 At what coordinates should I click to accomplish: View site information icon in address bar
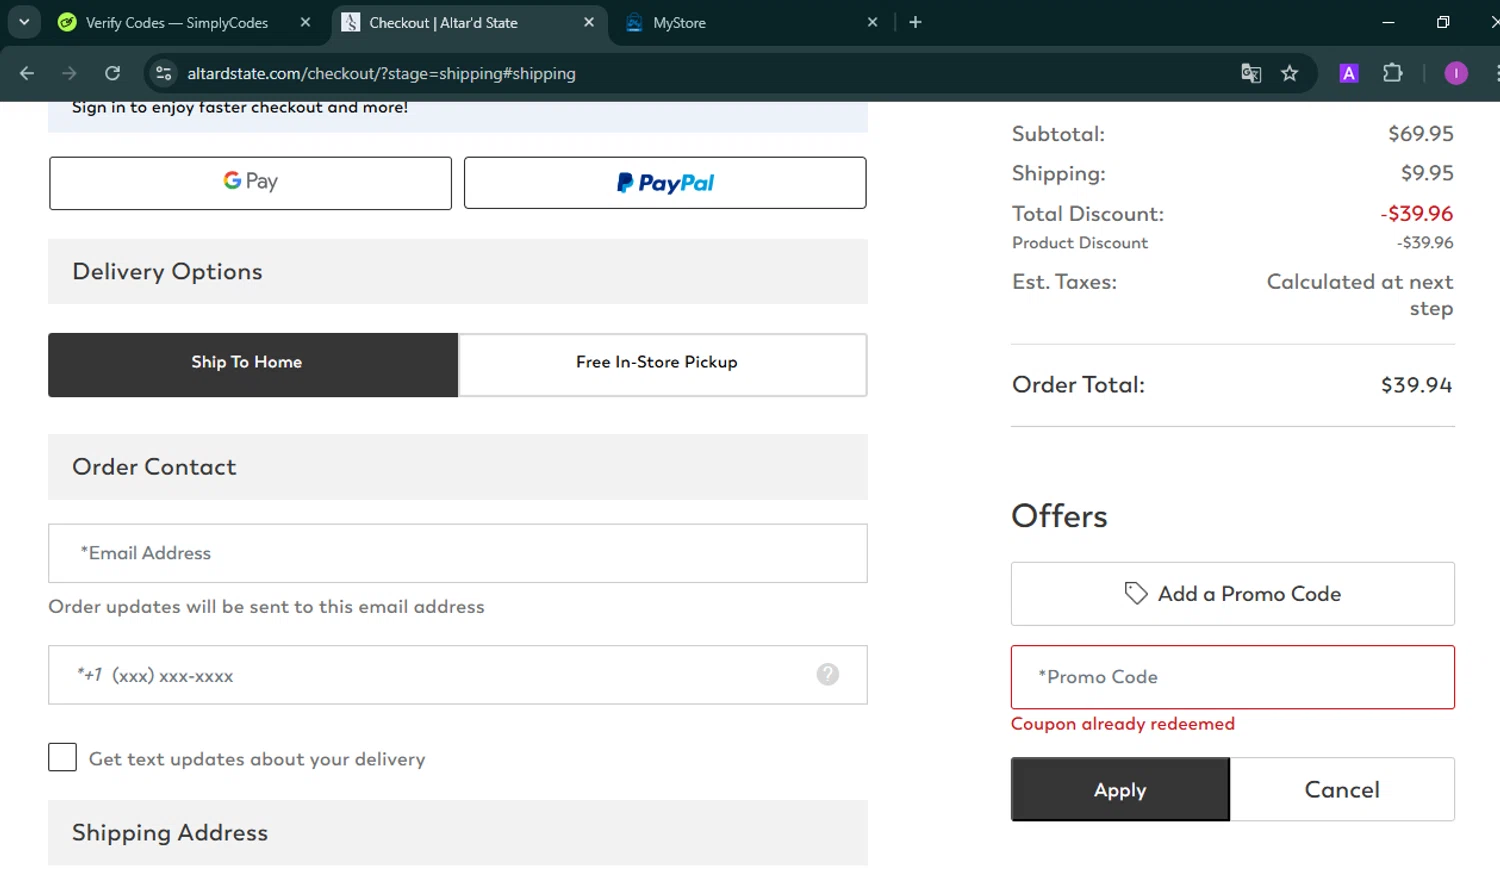pos(164,73)
